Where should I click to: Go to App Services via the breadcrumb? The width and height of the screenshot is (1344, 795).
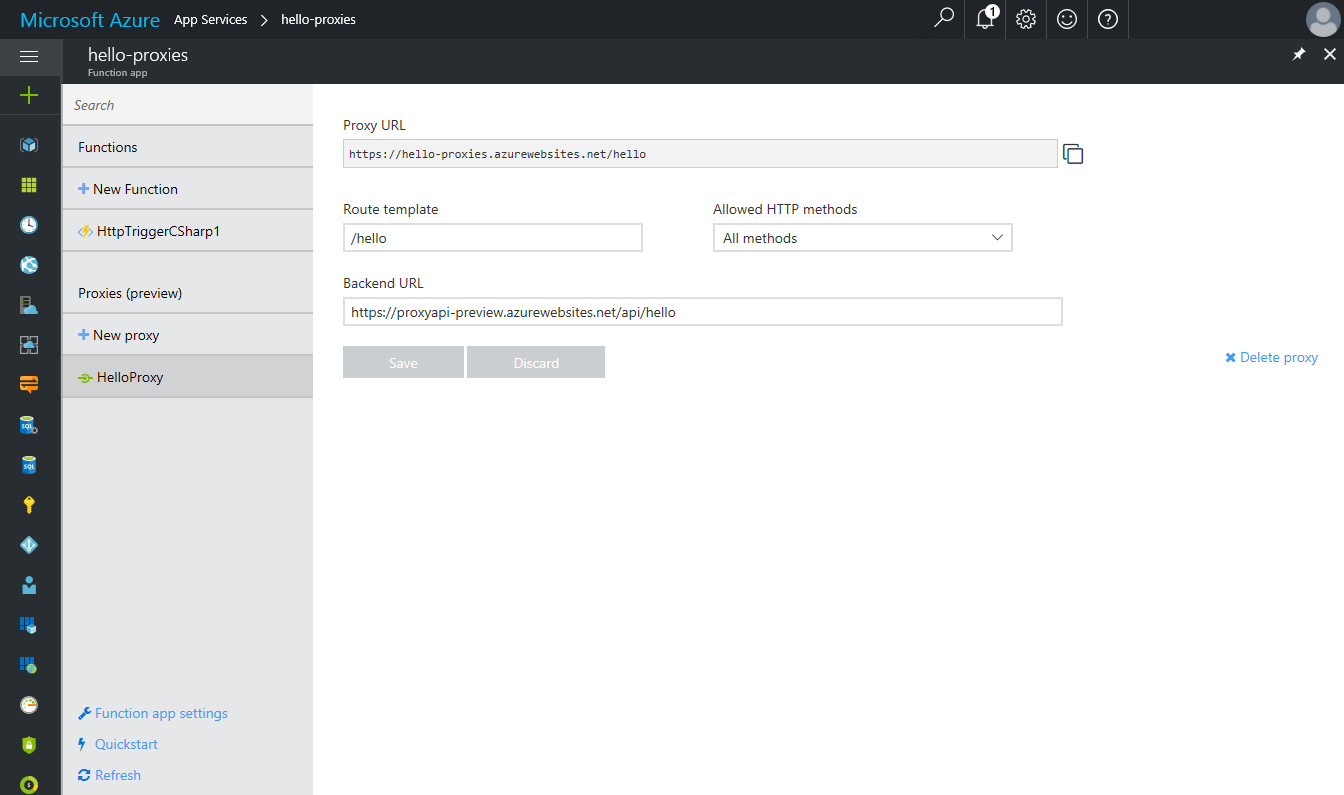pos(210,19)
